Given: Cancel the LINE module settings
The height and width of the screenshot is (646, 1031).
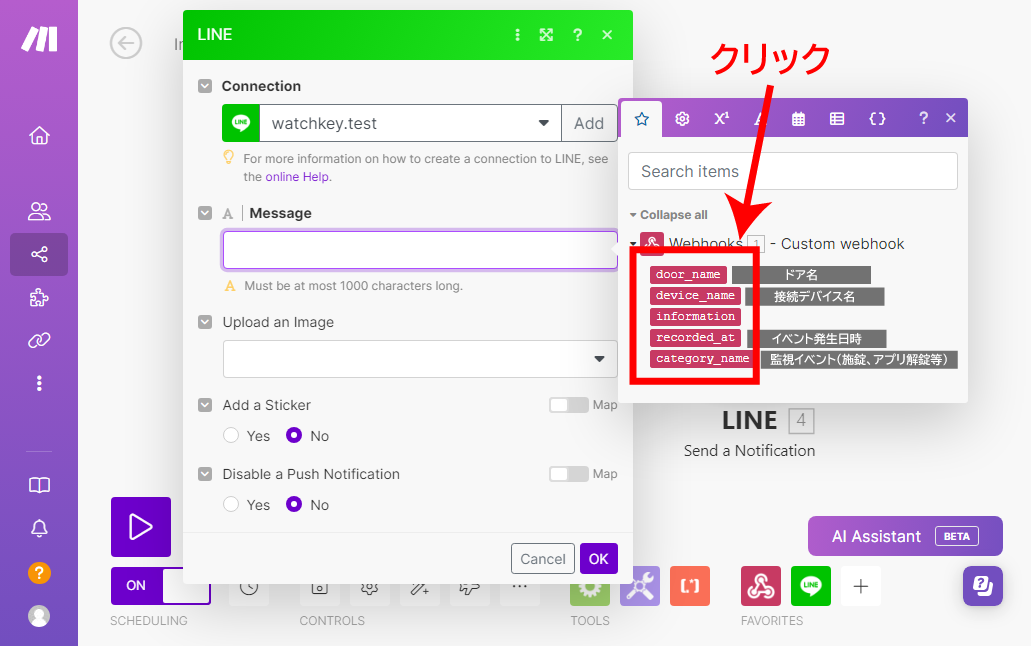Looking at the screenshot, I should (543, 559).
